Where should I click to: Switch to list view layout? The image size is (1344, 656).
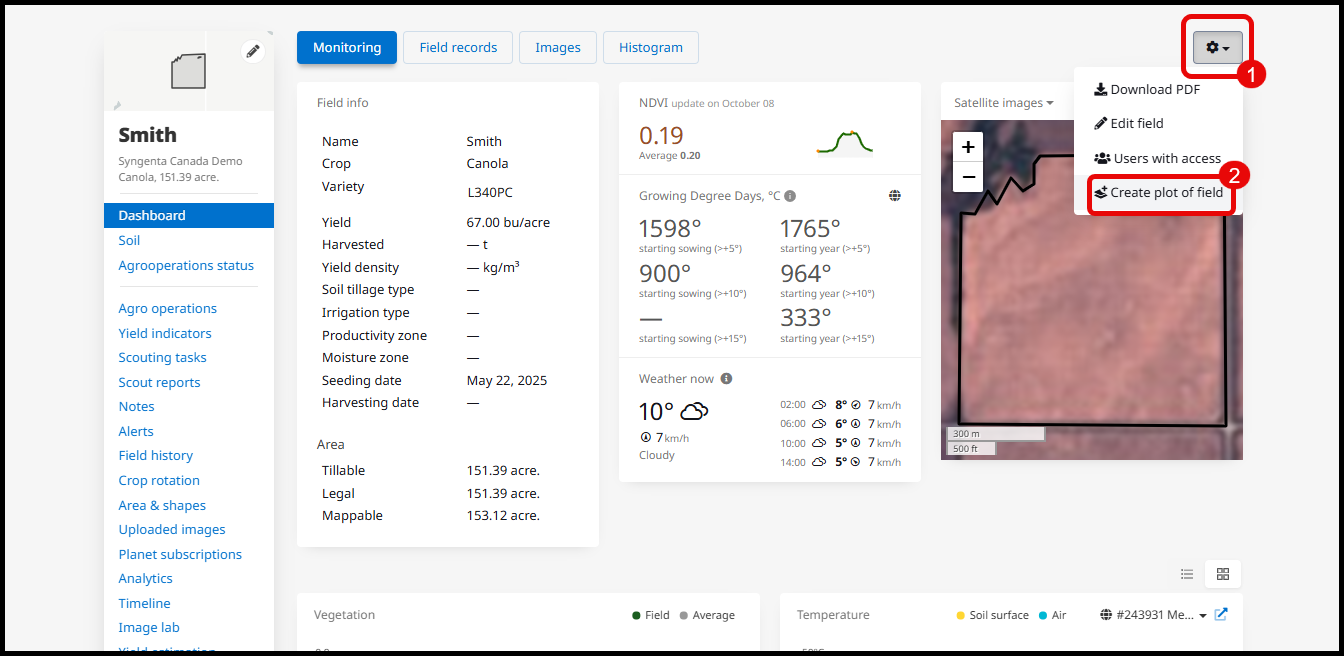(1187, 574)
